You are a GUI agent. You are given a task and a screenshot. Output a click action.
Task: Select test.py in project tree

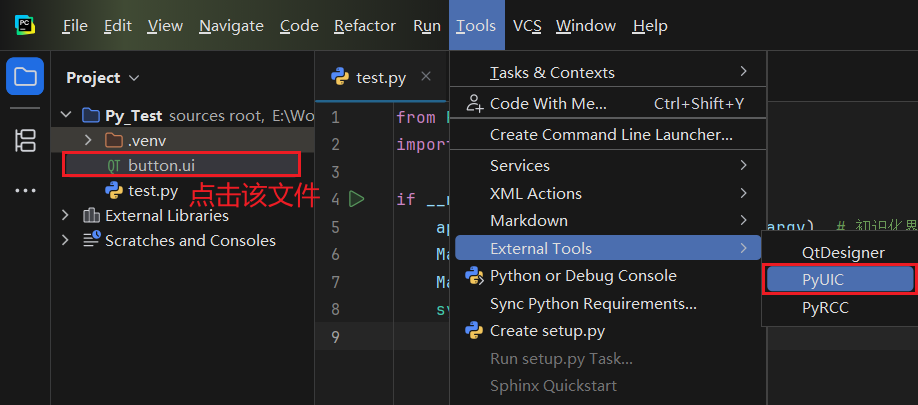pyautogui.click(x=182, y=191)
